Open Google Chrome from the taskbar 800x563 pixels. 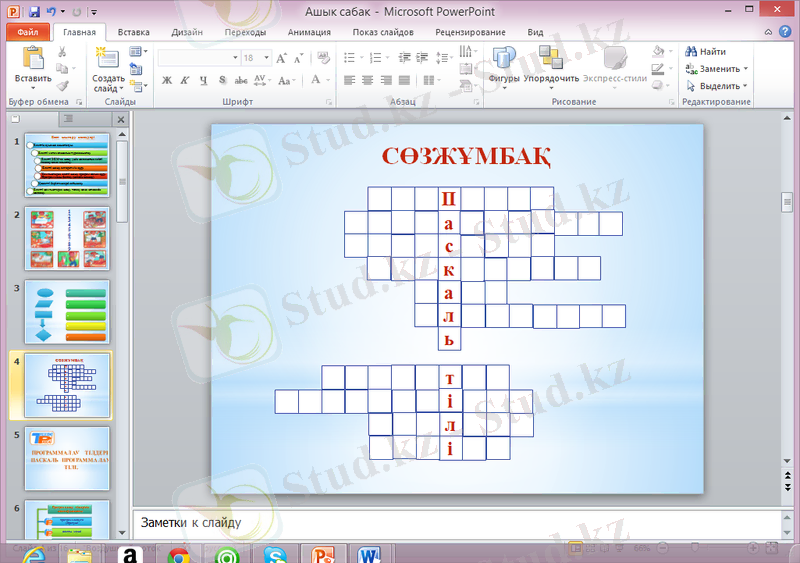tap(179, 554)
